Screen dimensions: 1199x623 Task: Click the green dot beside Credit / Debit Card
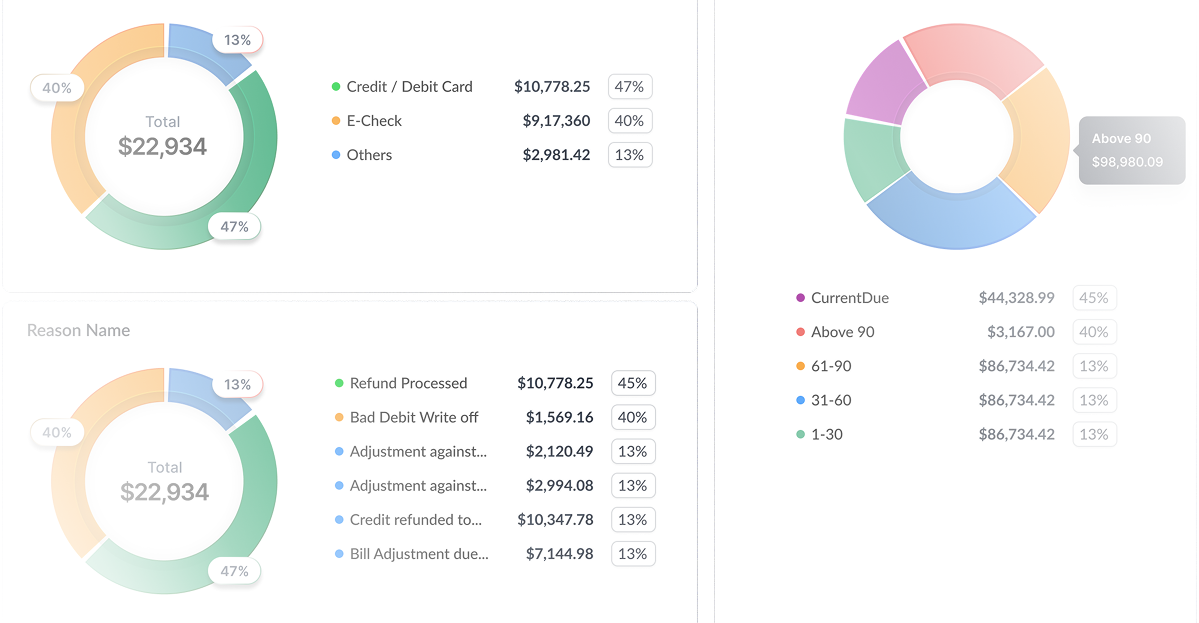coord(336,87)
